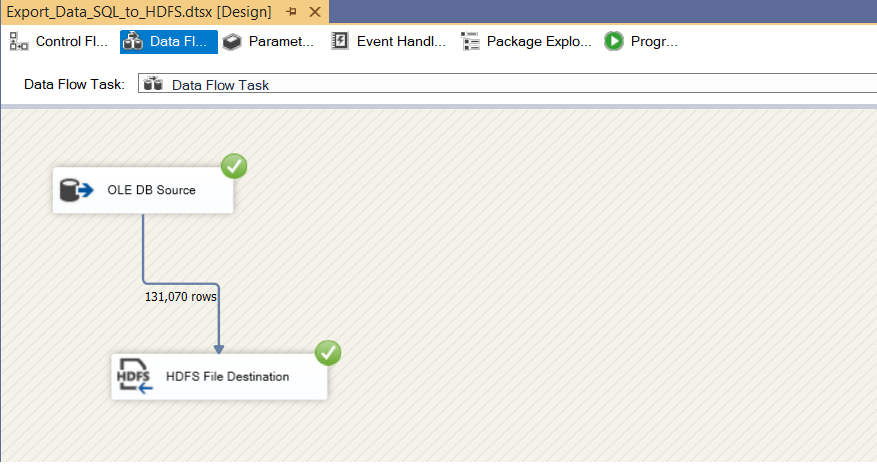The image size is (877, 464).
Task: Select the data path arrow between components
Action: [144, 250]
